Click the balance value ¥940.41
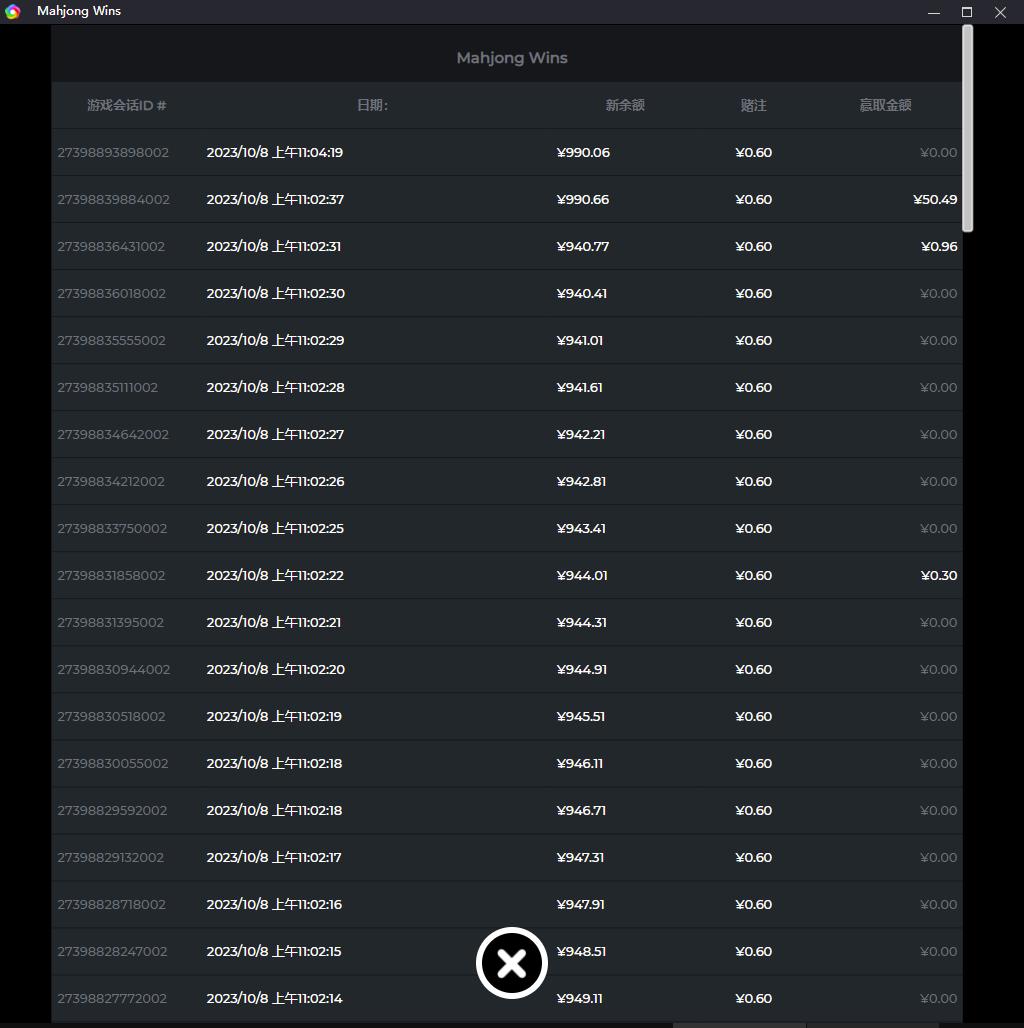This screenshot has height=1028, width=1024. pos(581,293)
